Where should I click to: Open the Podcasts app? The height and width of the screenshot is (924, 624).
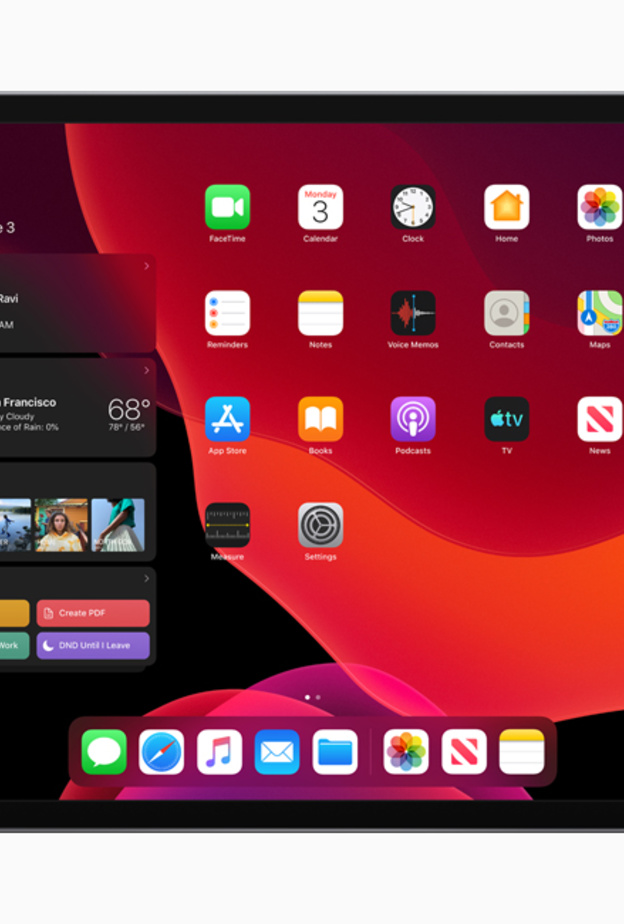[413, 419]
